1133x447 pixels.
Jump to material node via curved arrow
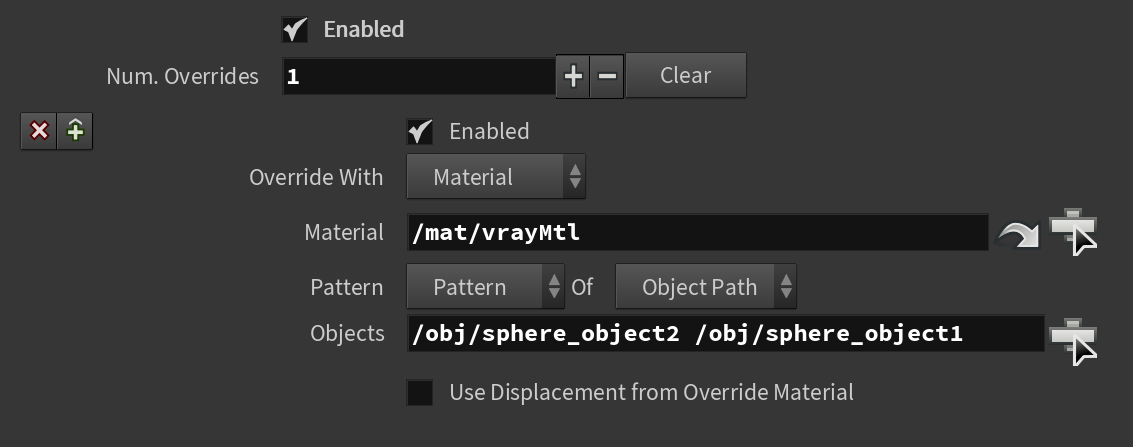pos(1017,233)
